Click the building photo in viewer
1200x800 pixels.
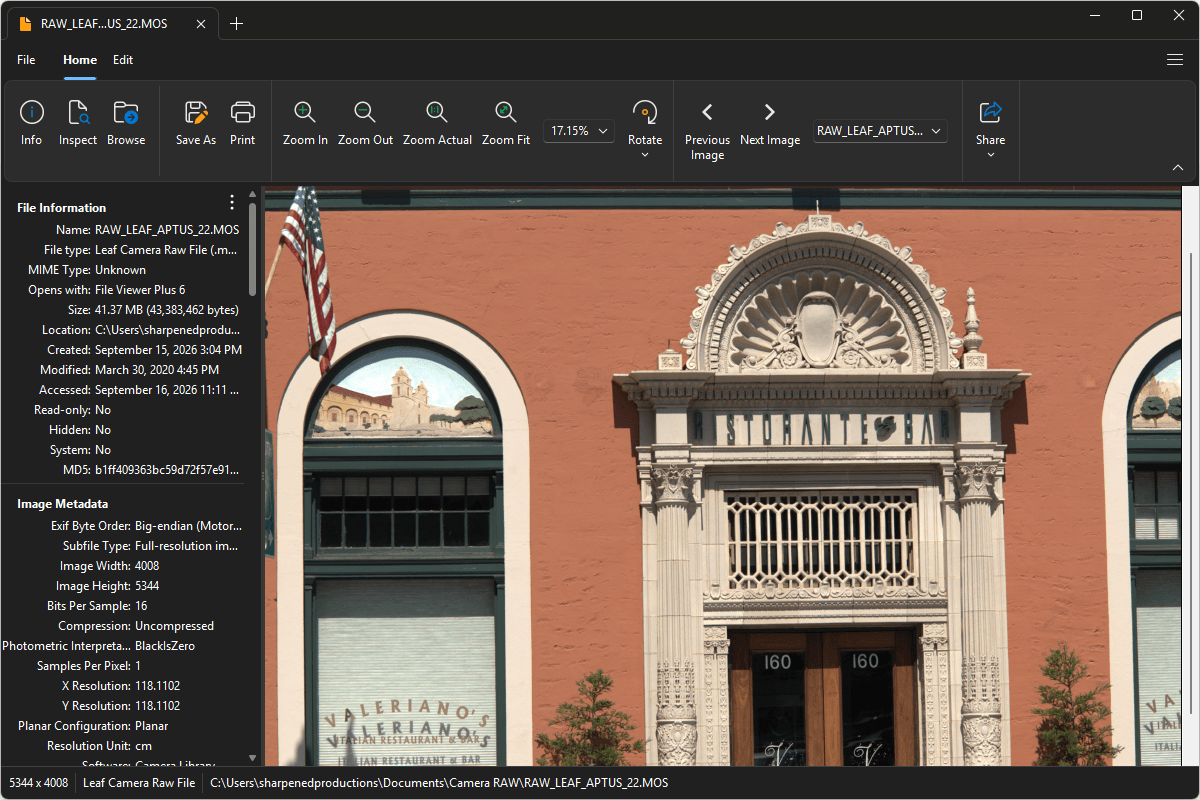pyautogui.click(x=722, y=476)
